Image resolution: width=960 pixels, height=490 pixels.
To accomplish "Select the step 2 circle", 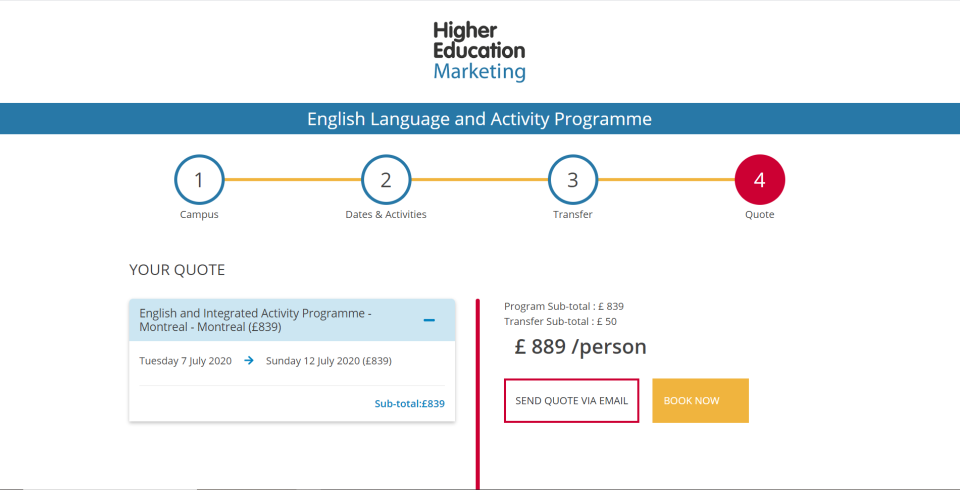I will click(386, 180).
